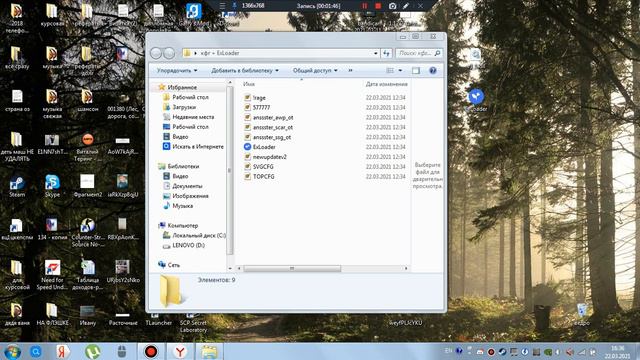
Task: Select Компьютер in the navigation pane
Action: 182,225
